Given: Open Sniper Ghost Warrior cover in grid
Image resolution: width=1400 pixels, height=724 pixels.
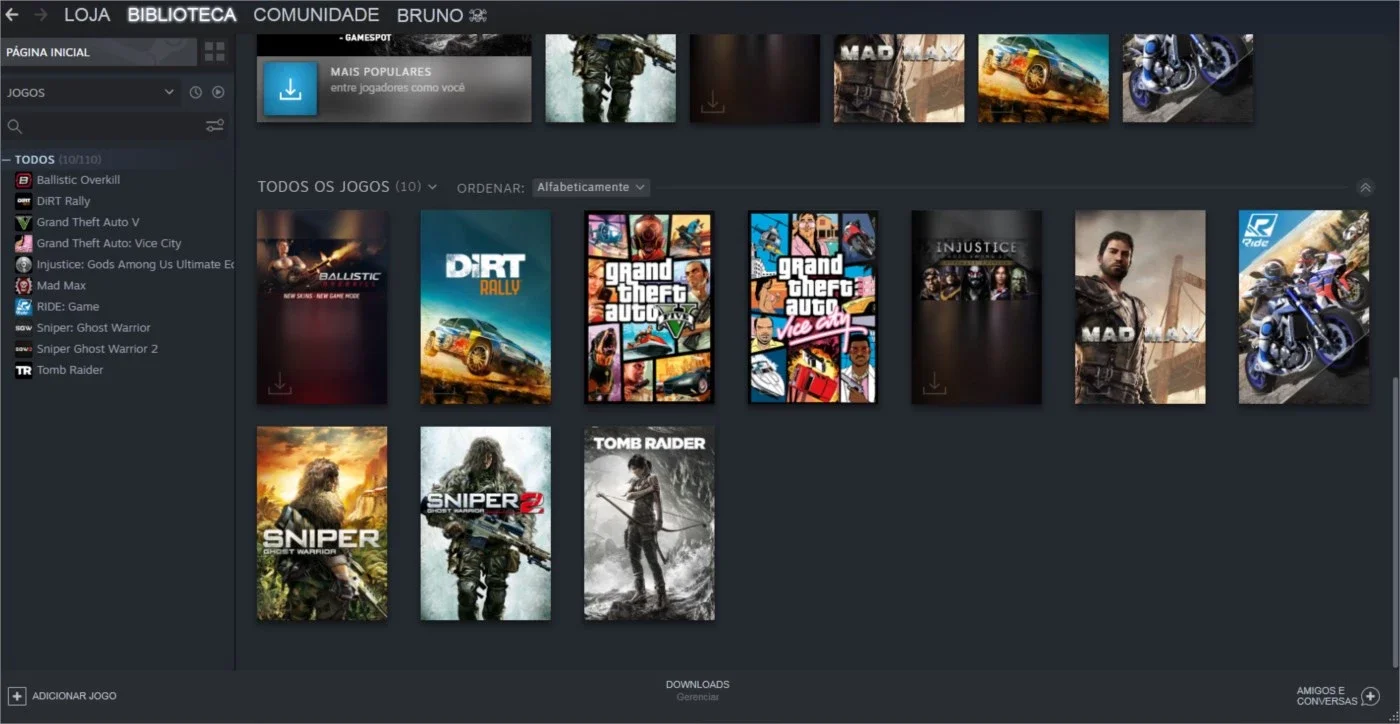Looking at the screenshot, I should click(x=322, y=523).
